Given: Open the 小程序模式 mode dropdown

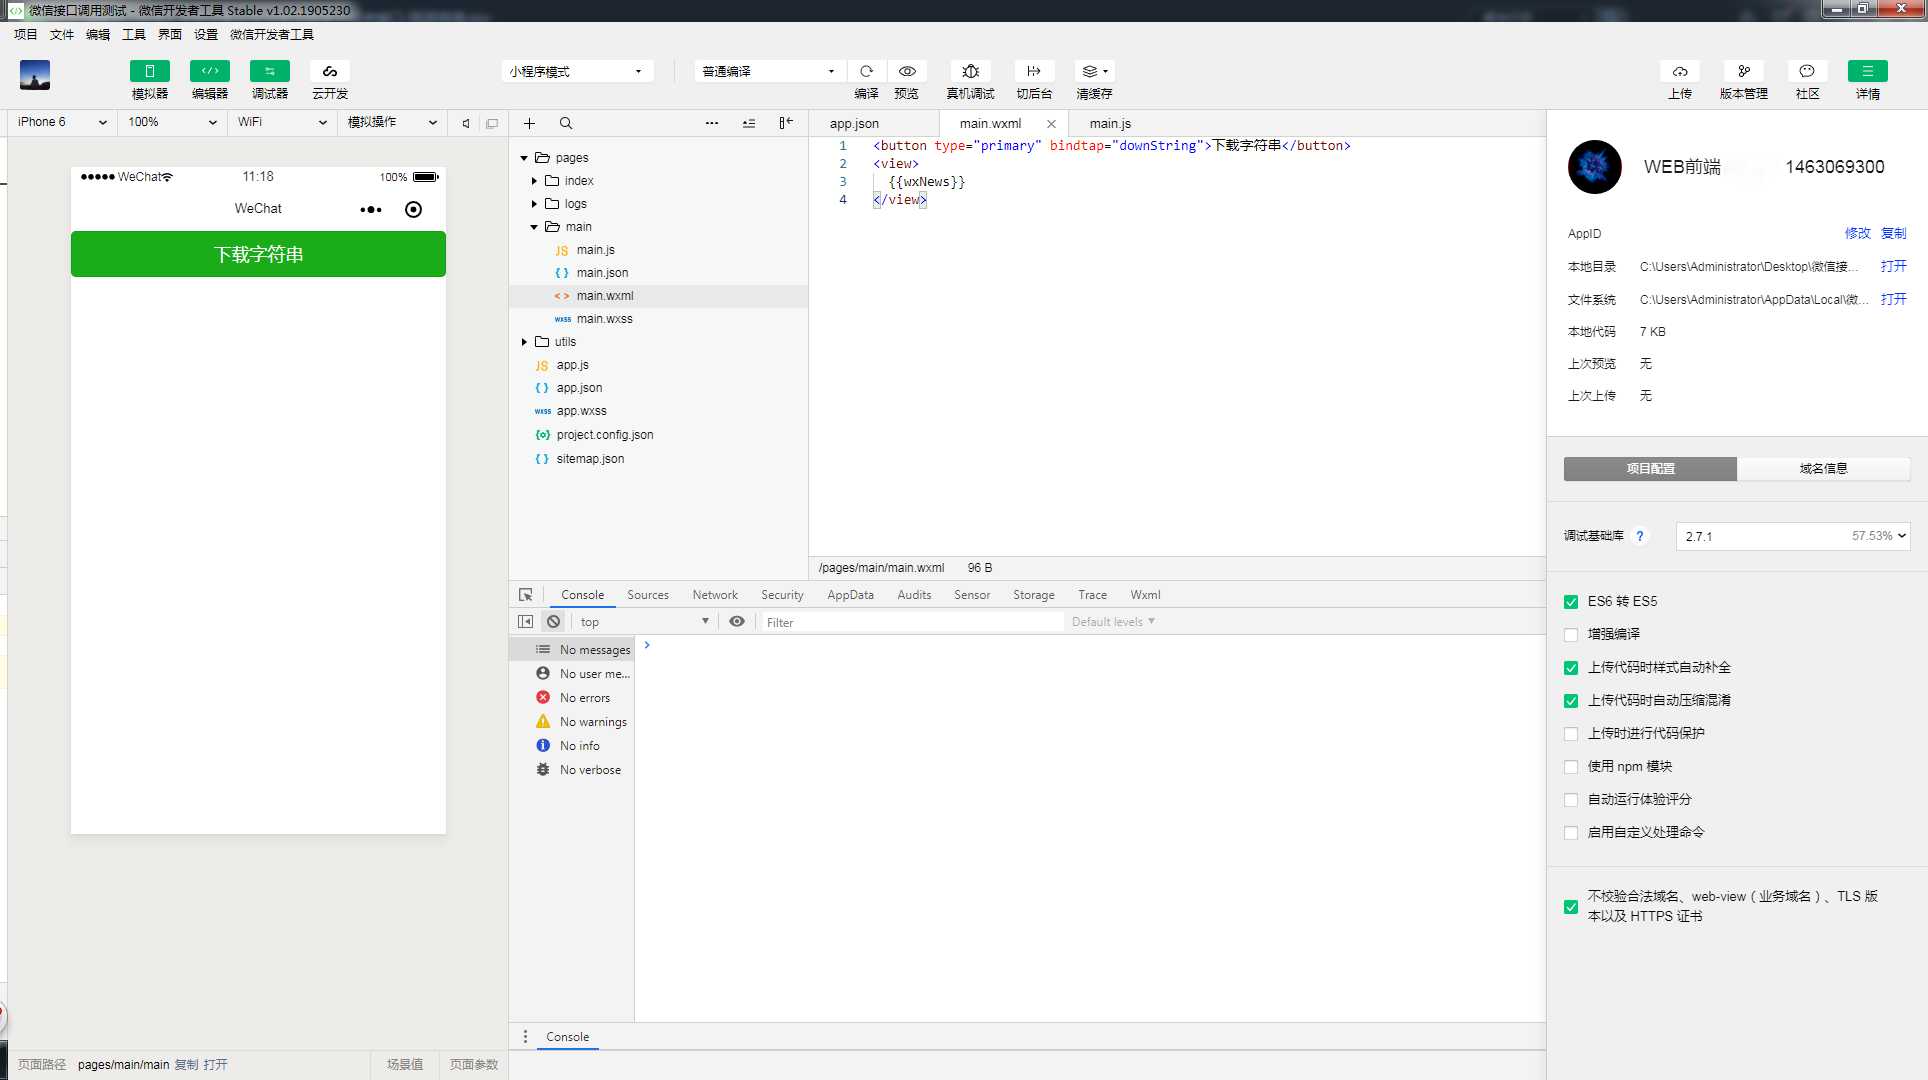Looking at the screenshot, I should (576, 71).
